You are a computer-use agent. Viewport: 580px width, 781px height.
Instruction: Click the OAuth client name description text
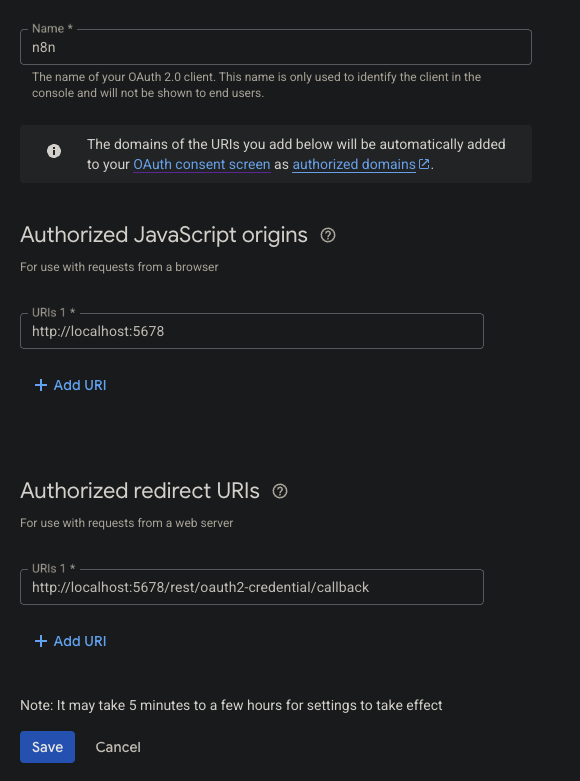(257, 85)
